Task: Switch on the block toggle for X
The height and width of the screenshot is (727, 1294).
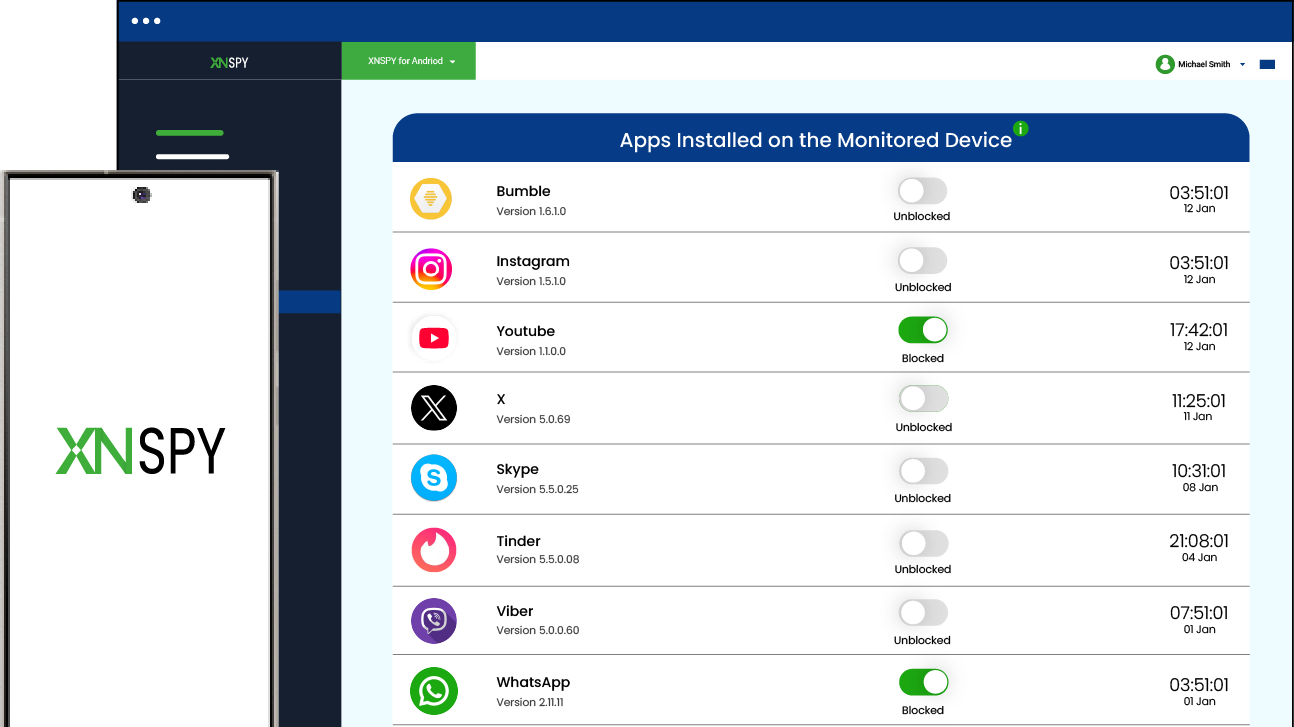Action: [922, 400]
